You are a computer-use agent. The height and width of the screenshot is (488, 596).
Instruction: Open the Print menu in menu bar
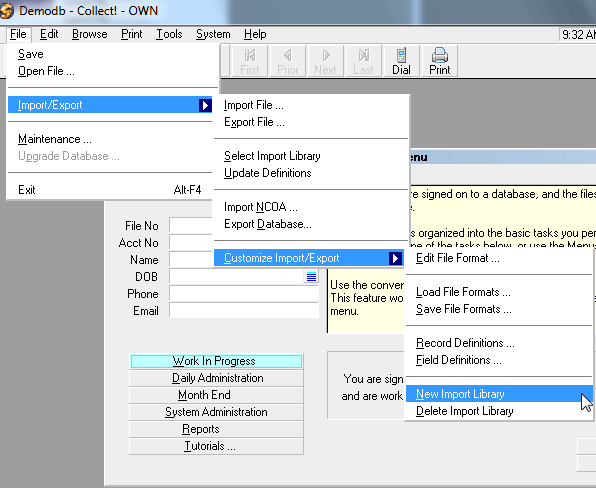coord(132,34)
